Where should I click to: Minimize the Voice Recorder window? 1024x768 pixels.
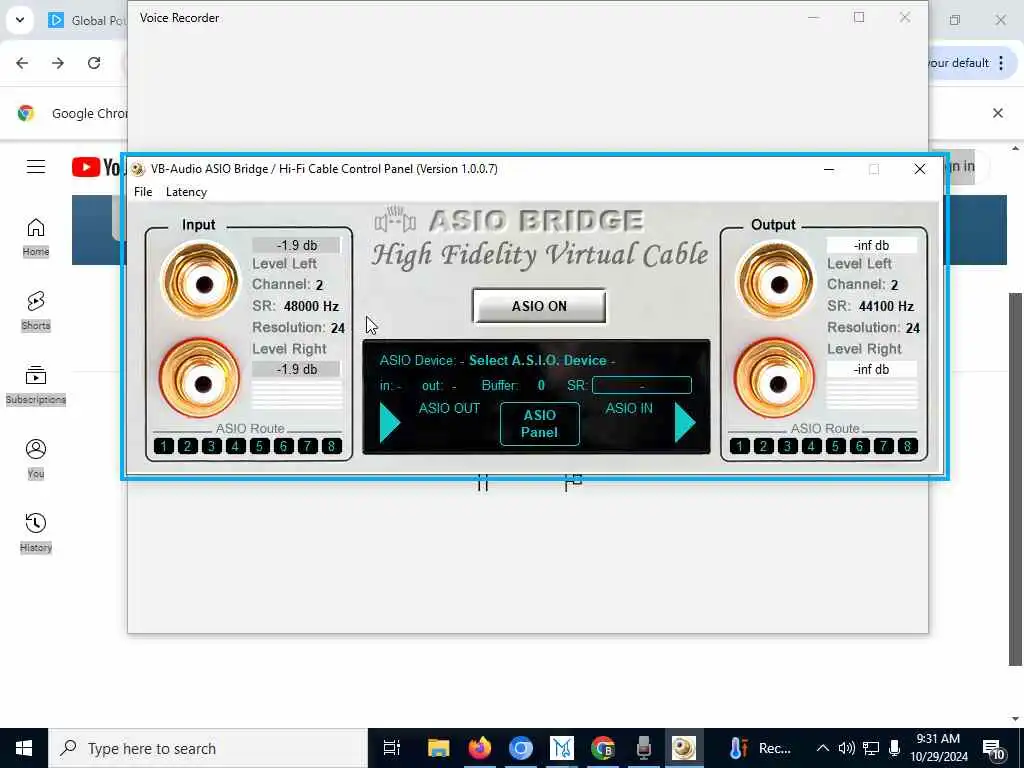pyautogui.click(x=814, y=18)
